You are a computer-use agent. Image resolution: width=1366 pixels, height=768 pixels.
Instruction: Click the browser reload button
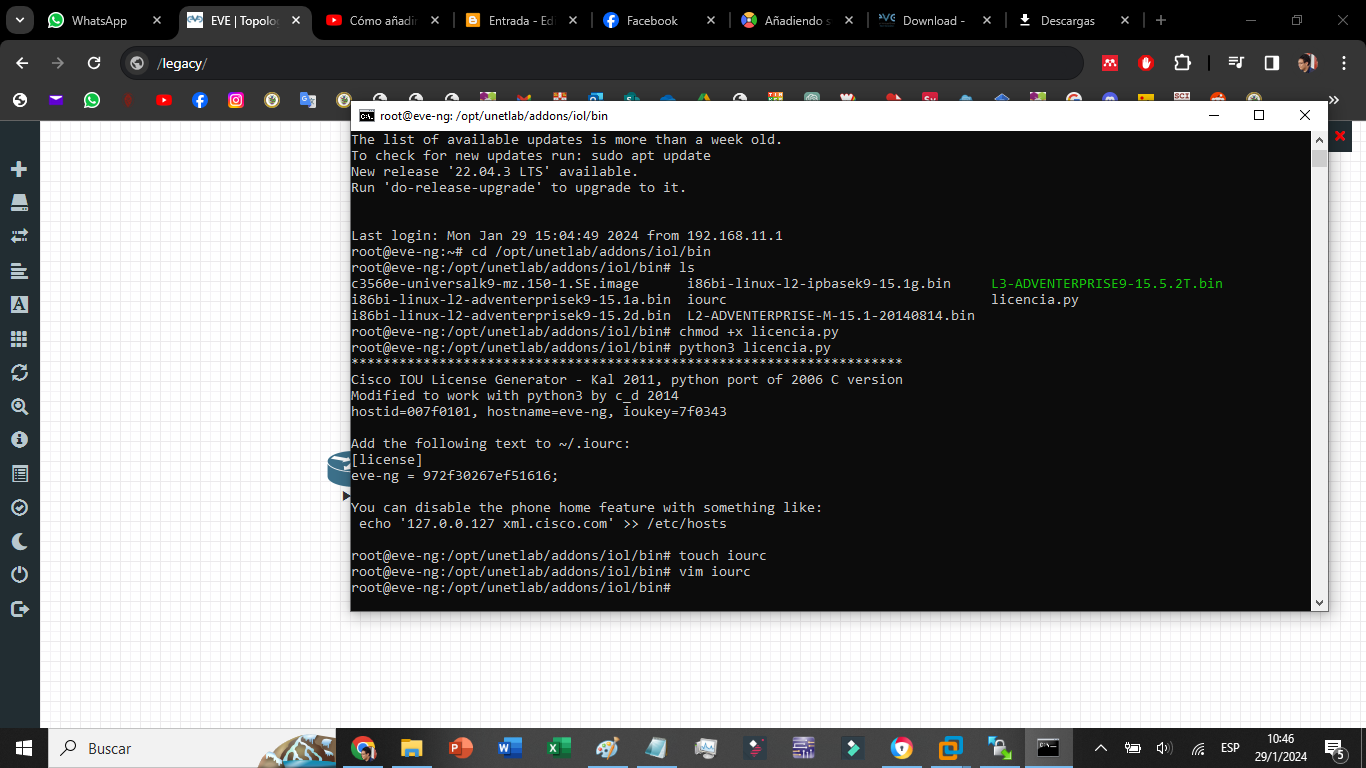[94, 63]
